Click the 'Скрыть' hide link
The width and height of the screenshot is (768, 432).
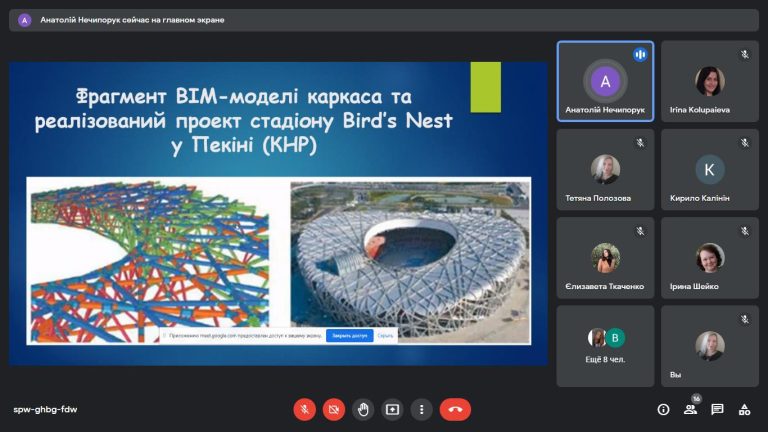[x=385, y=336]
